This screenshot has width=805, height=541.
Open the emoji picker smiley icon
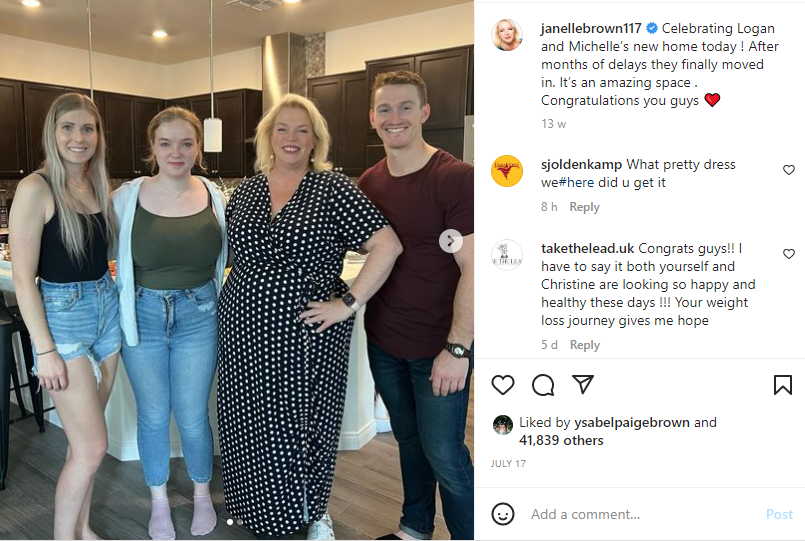click(503, 514)
